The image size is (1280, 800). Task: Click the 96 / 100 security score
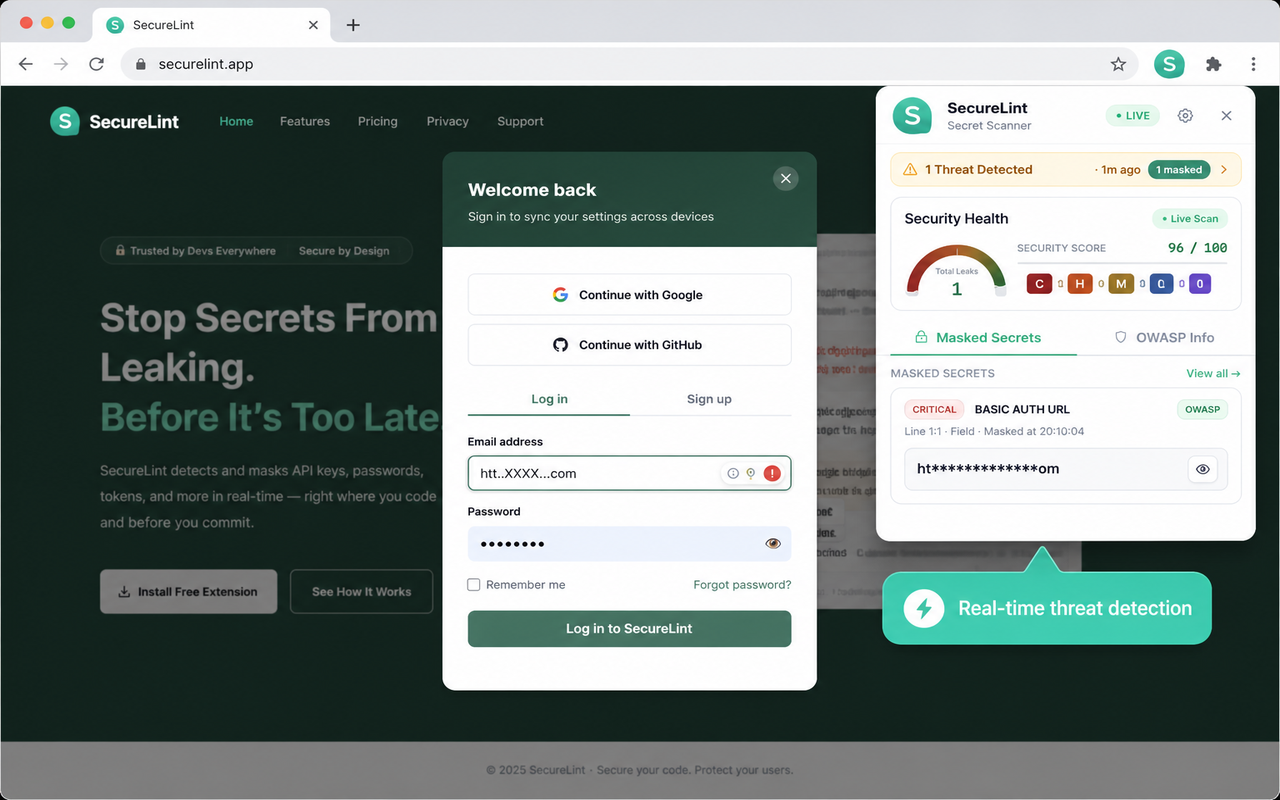tap(1197, 248)
